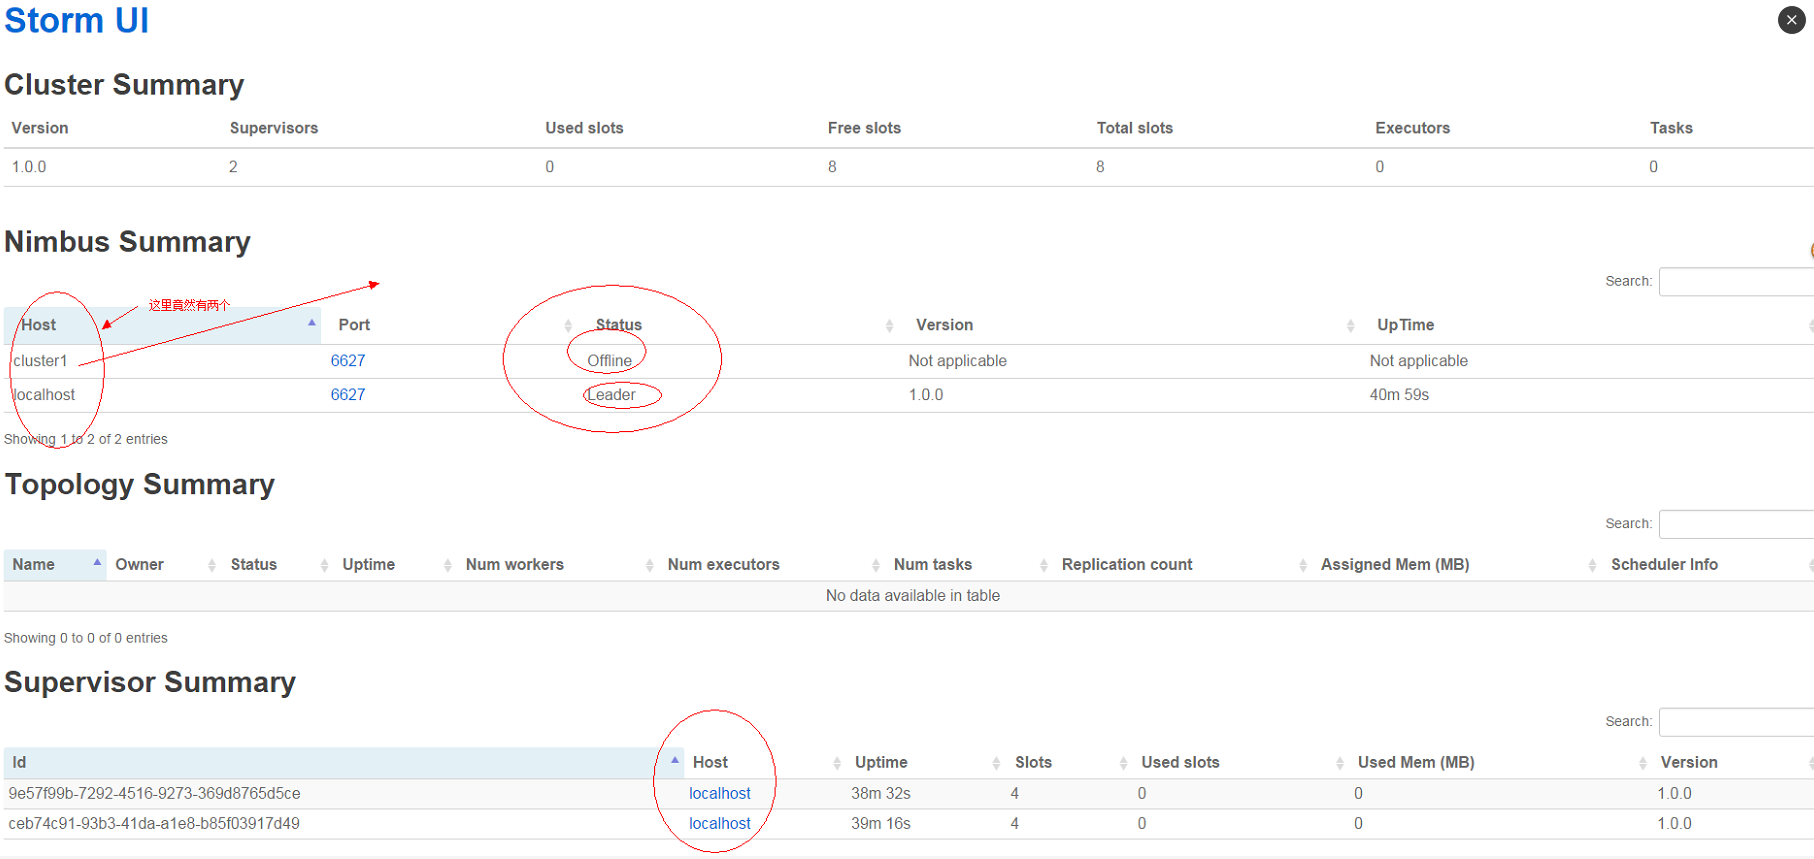The height and width of the screenshot is (859, 1814).
Task: Click the Executors column header
Action: coord(1412,128)
